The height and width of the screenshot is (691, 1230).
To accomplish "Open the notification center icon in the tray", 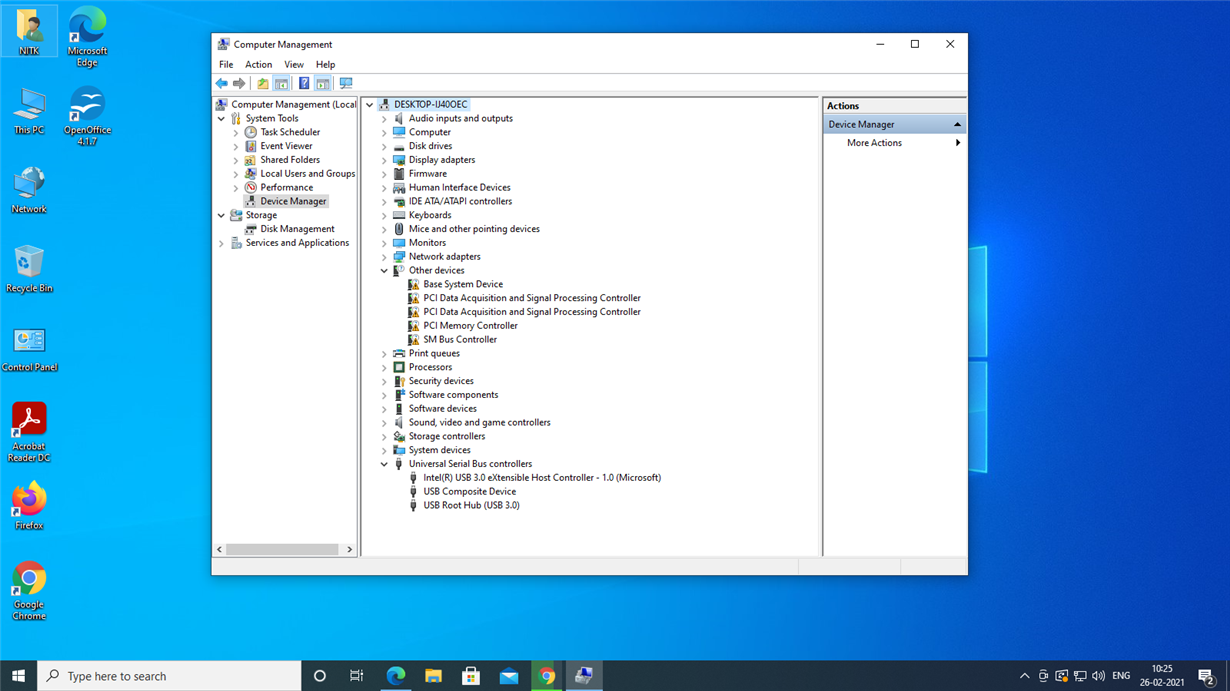I will pos(1206,676).
